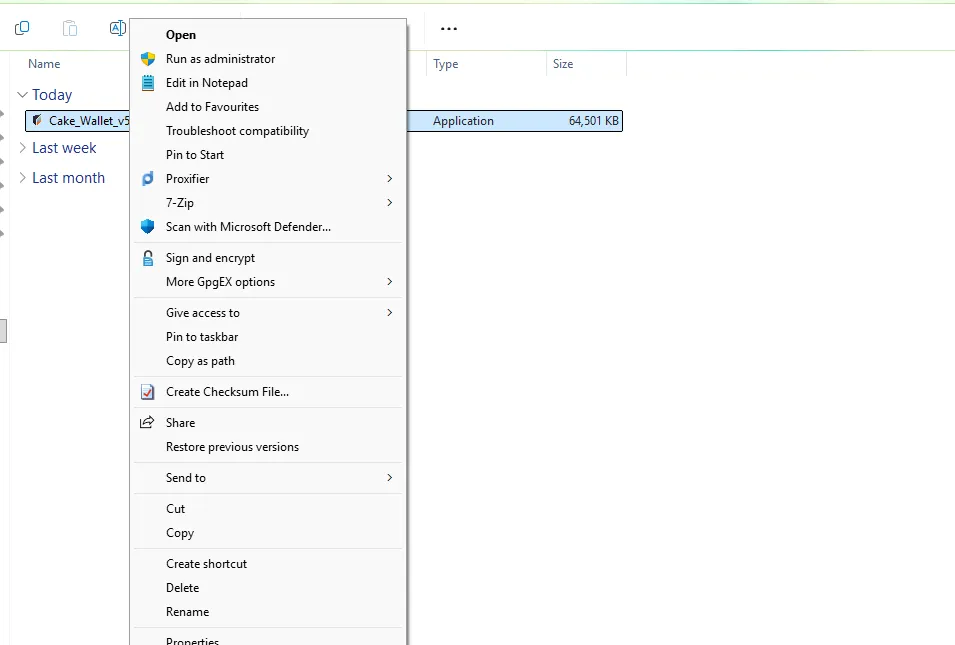The width and height of the screenshot is (955, 645).
Task: Click the rename icon in the toolbar
Action: pyautogui.click(x=118, y=28)
